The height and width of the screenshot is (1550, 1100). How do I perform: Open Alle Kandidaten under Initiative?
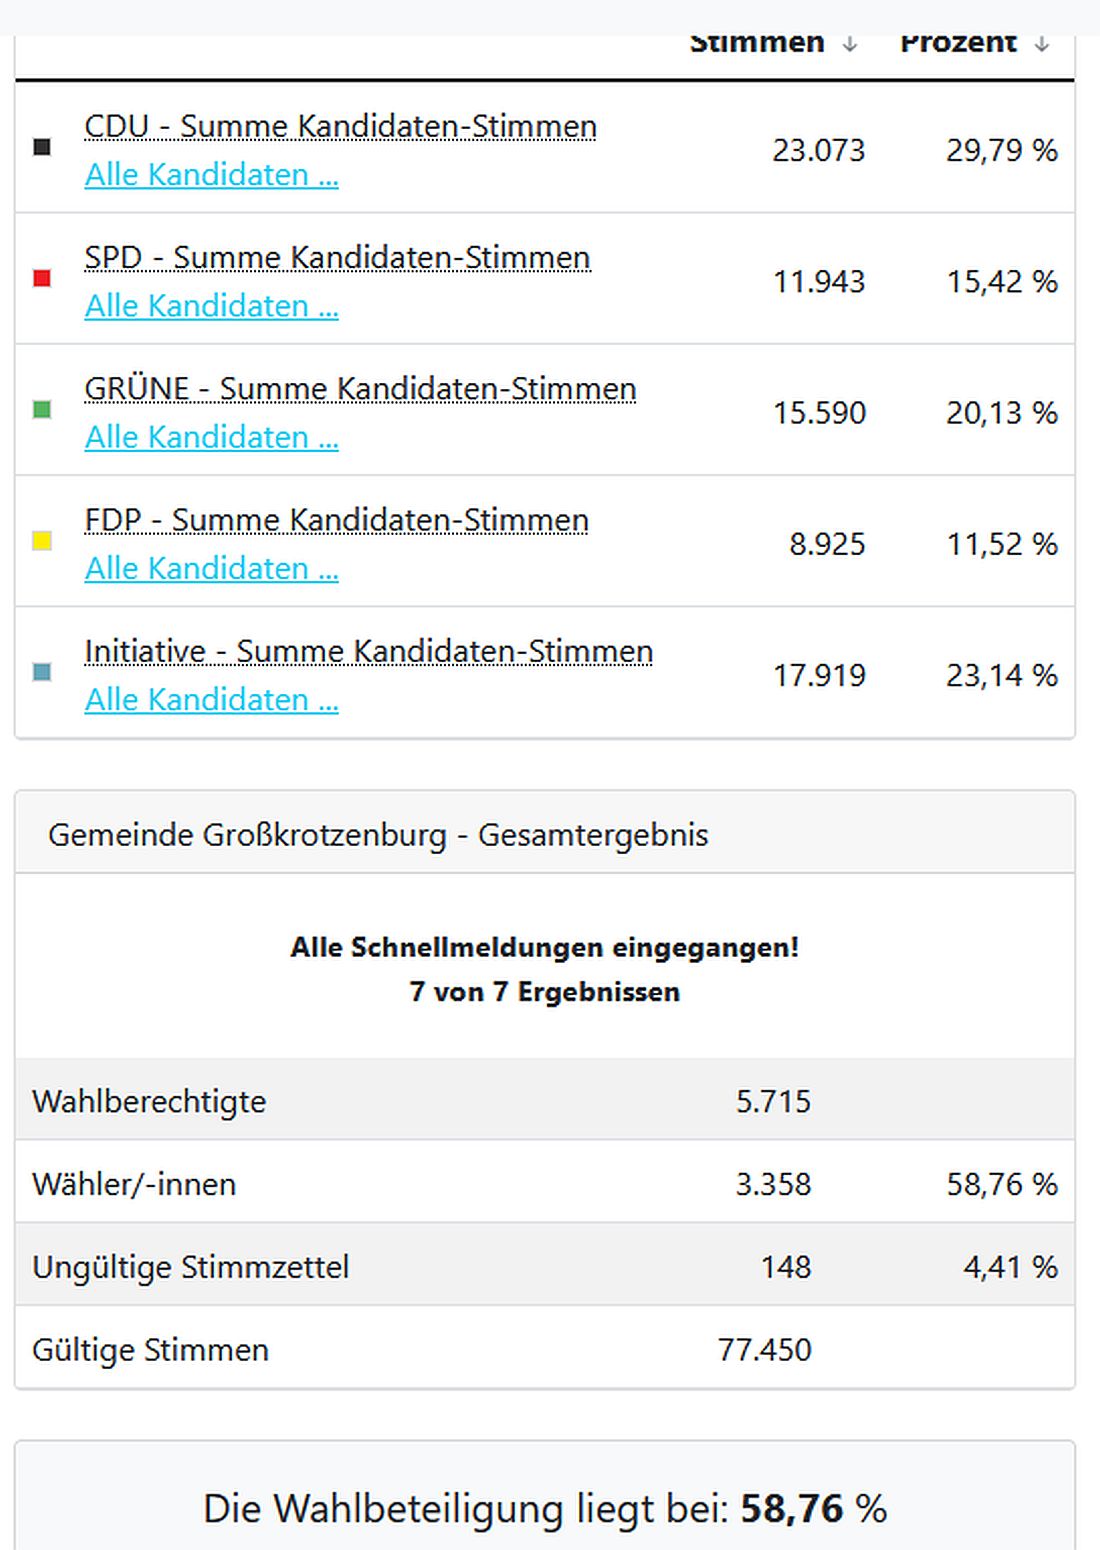coord(211,699)
